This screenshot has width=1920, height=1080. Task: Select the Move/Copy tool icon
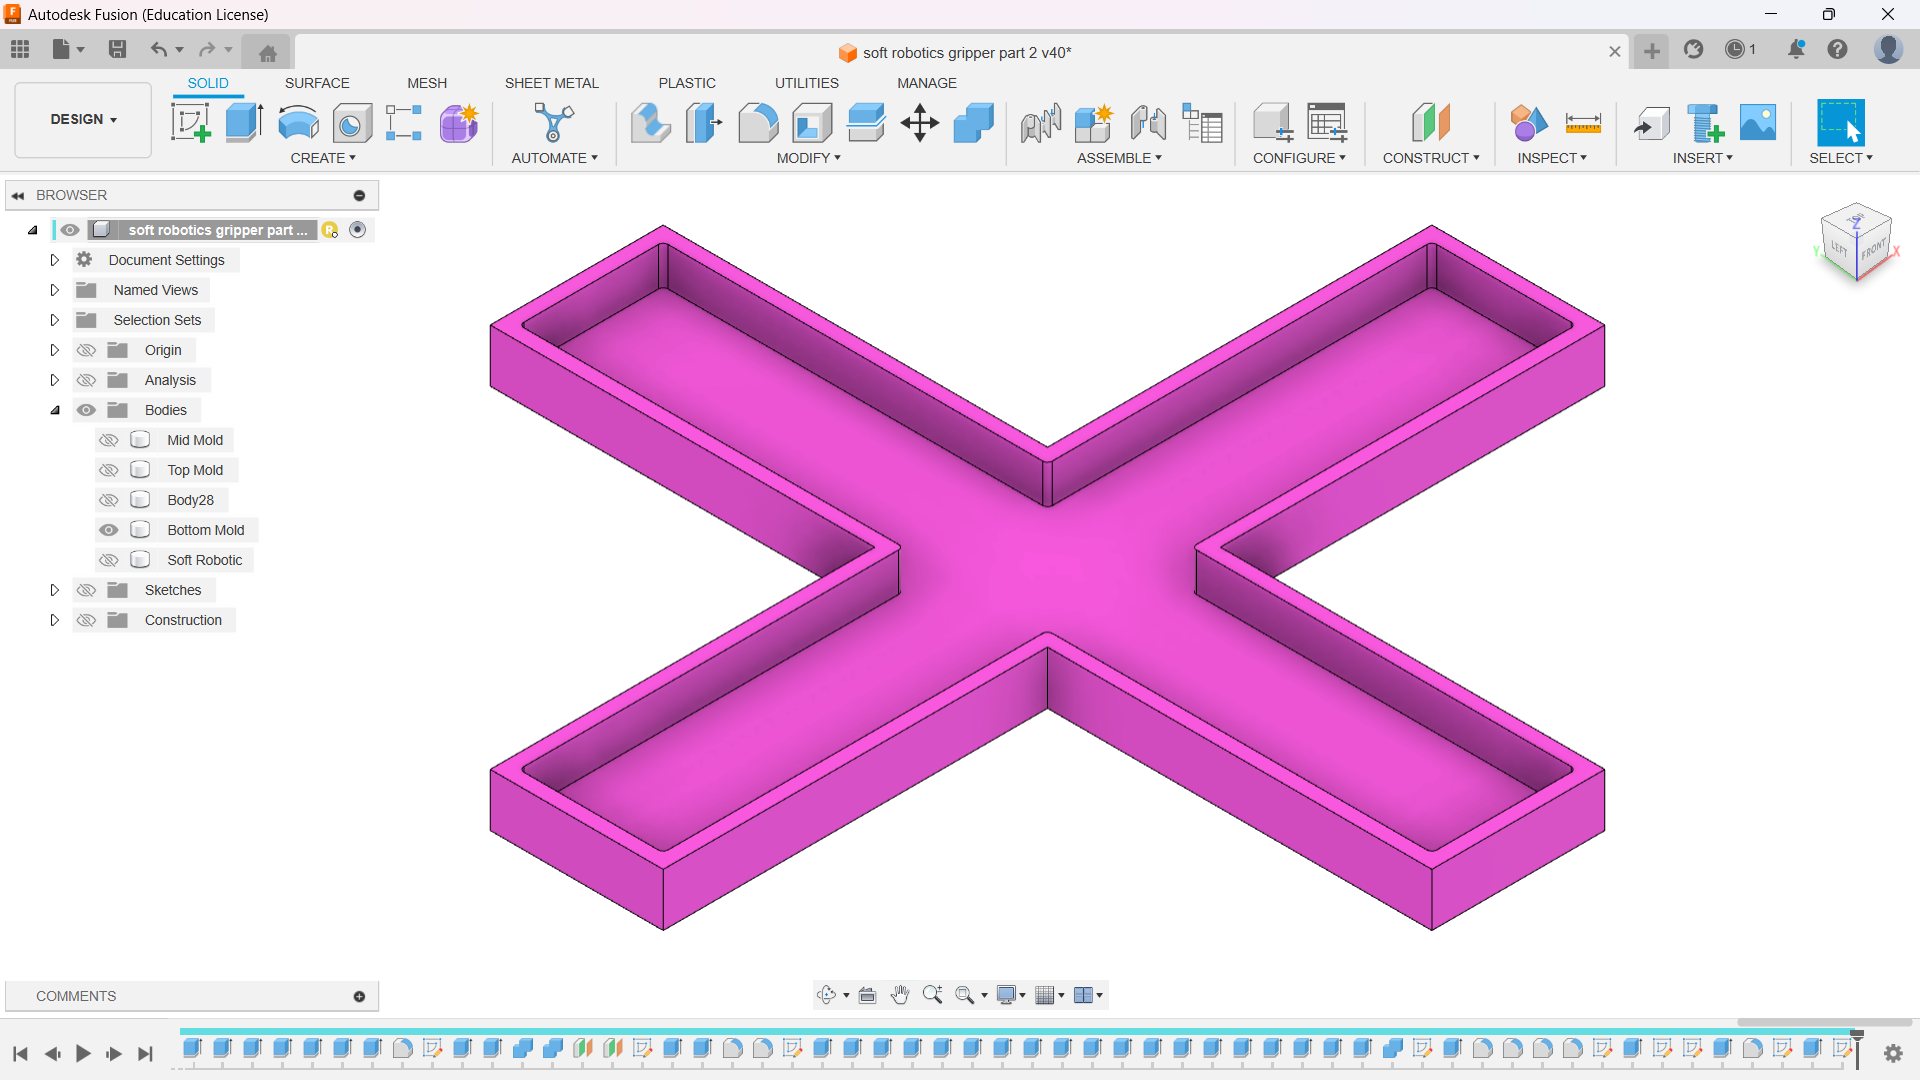pos(919,123)
